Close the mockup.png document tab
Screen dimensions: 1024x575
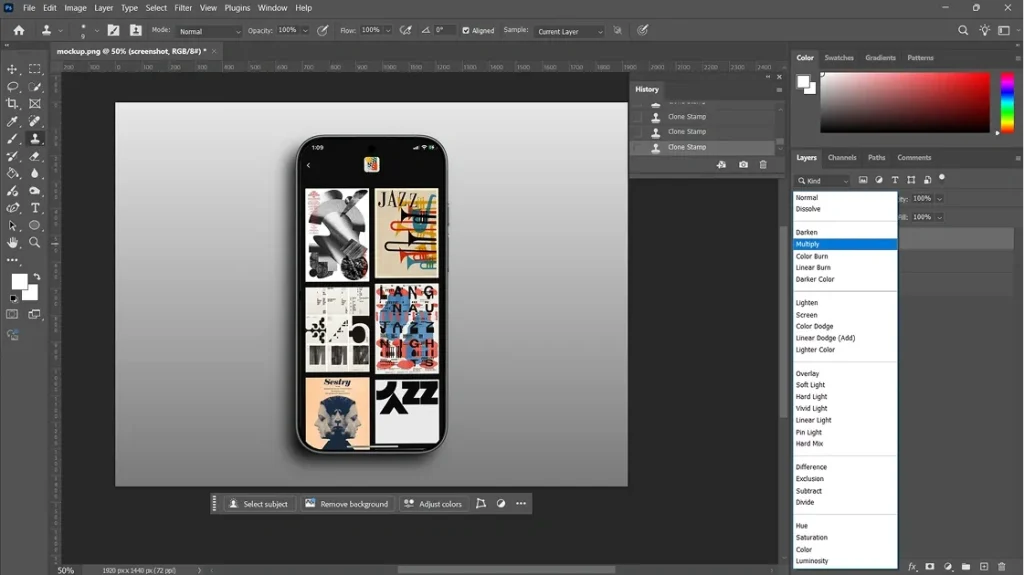click(x=214, y=51)
